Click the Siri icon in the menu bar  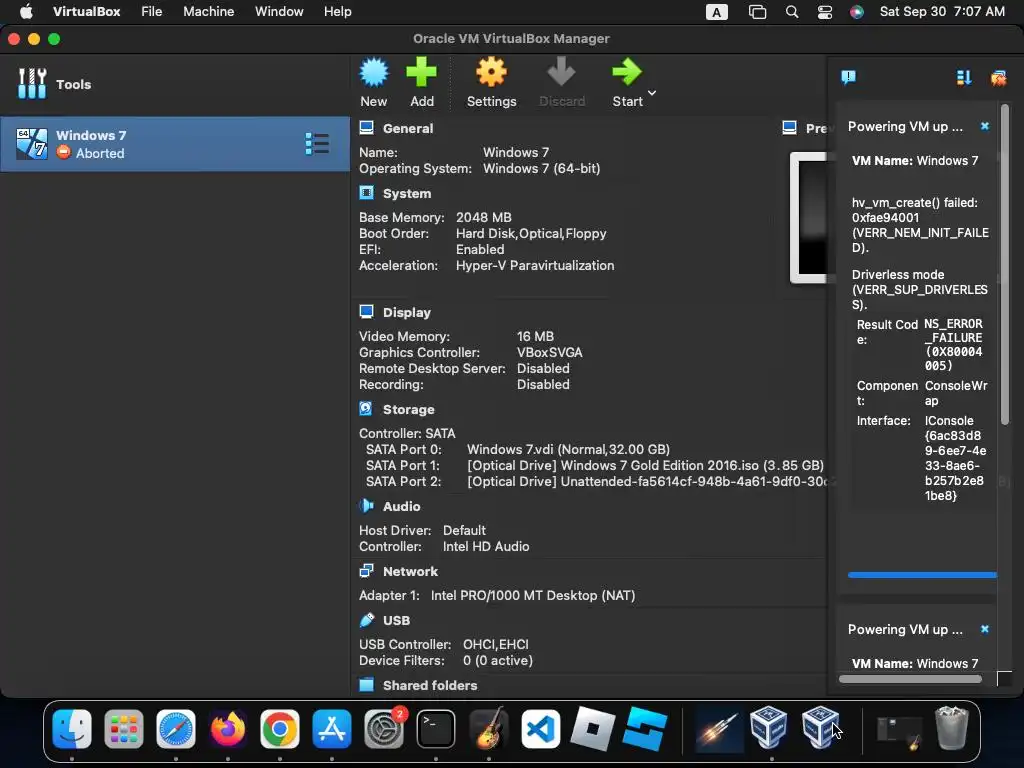(x=857, y=12)
